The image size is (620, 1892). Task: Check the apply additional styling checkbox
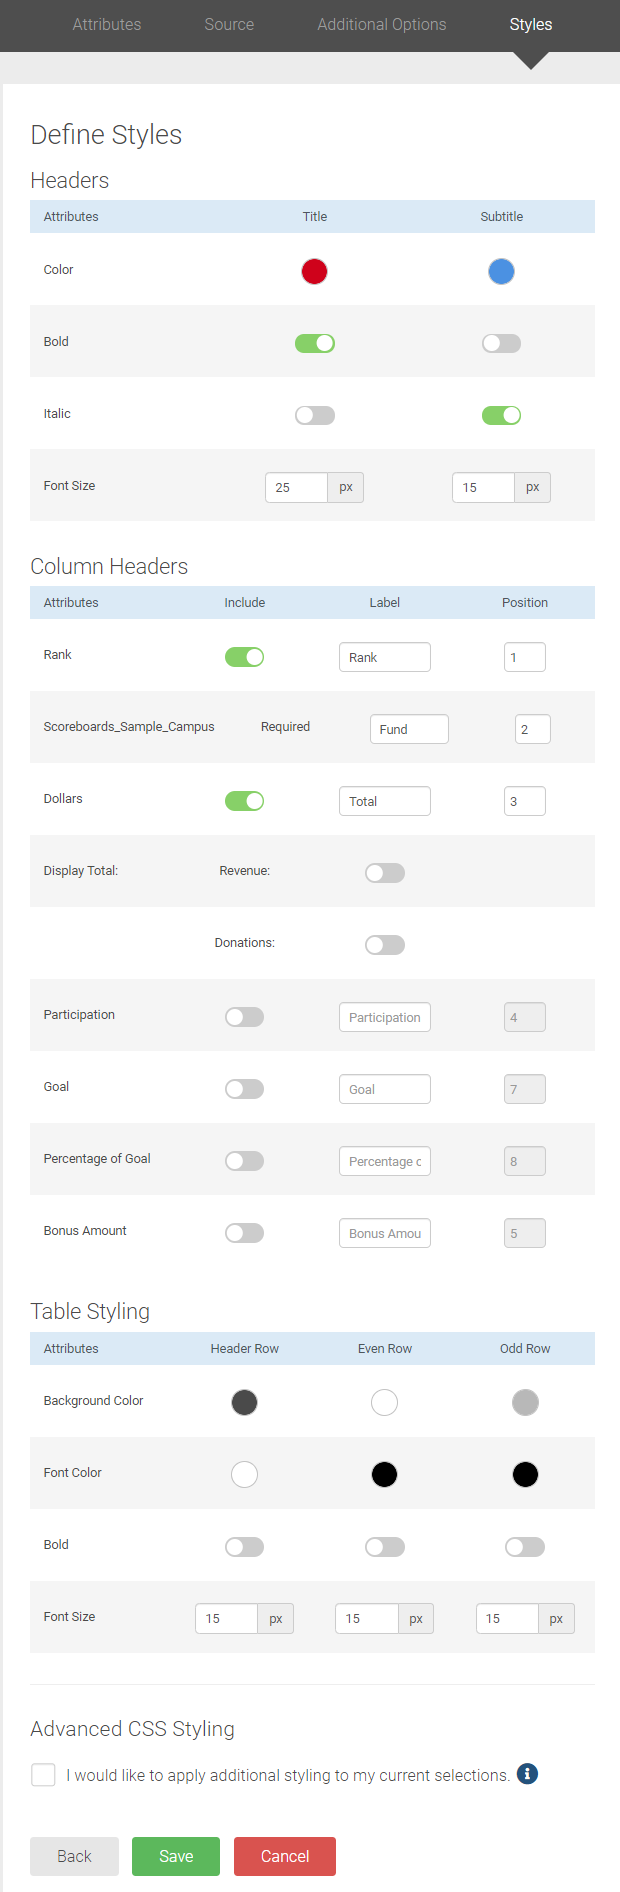[43, 1766]
